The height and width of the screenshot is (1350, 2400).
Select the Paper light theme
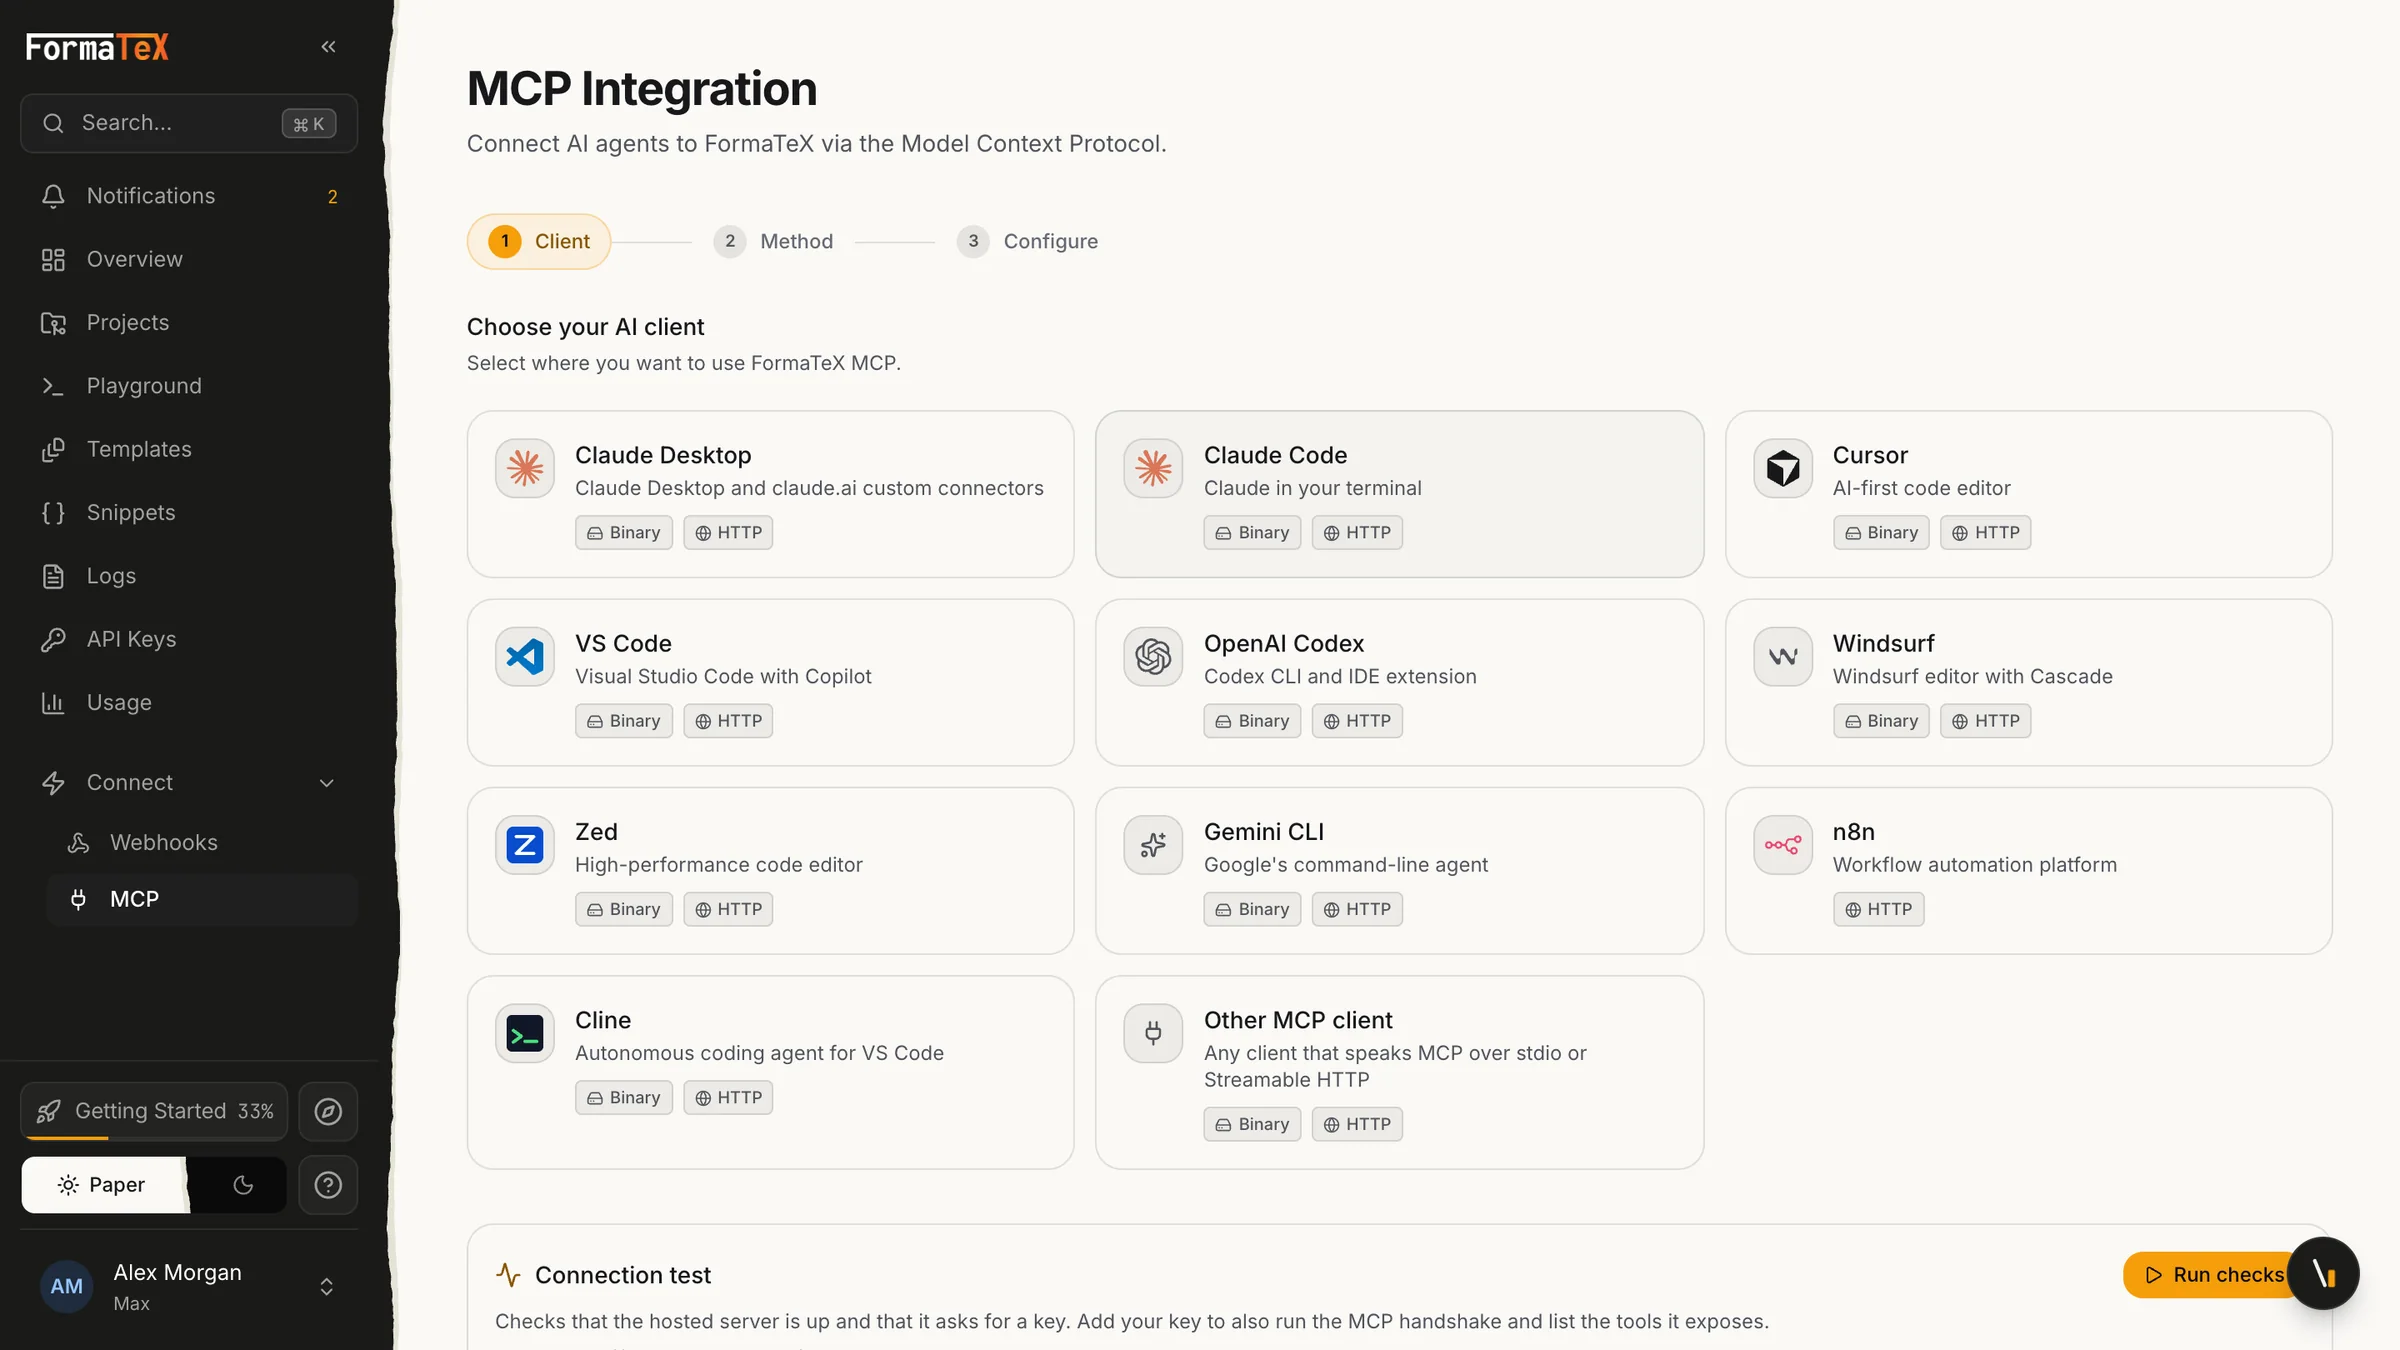[103, 1185]
